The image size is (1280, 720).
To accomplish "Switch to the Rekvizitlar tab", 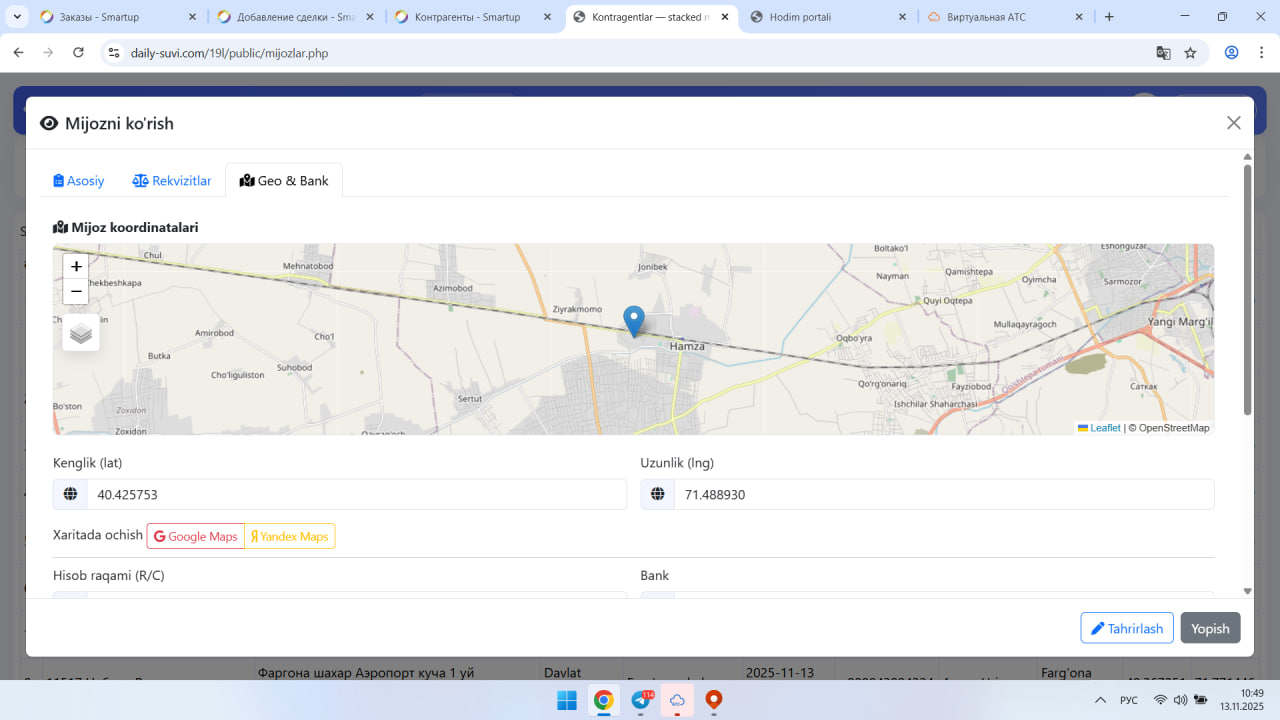I will pos(172,181).
